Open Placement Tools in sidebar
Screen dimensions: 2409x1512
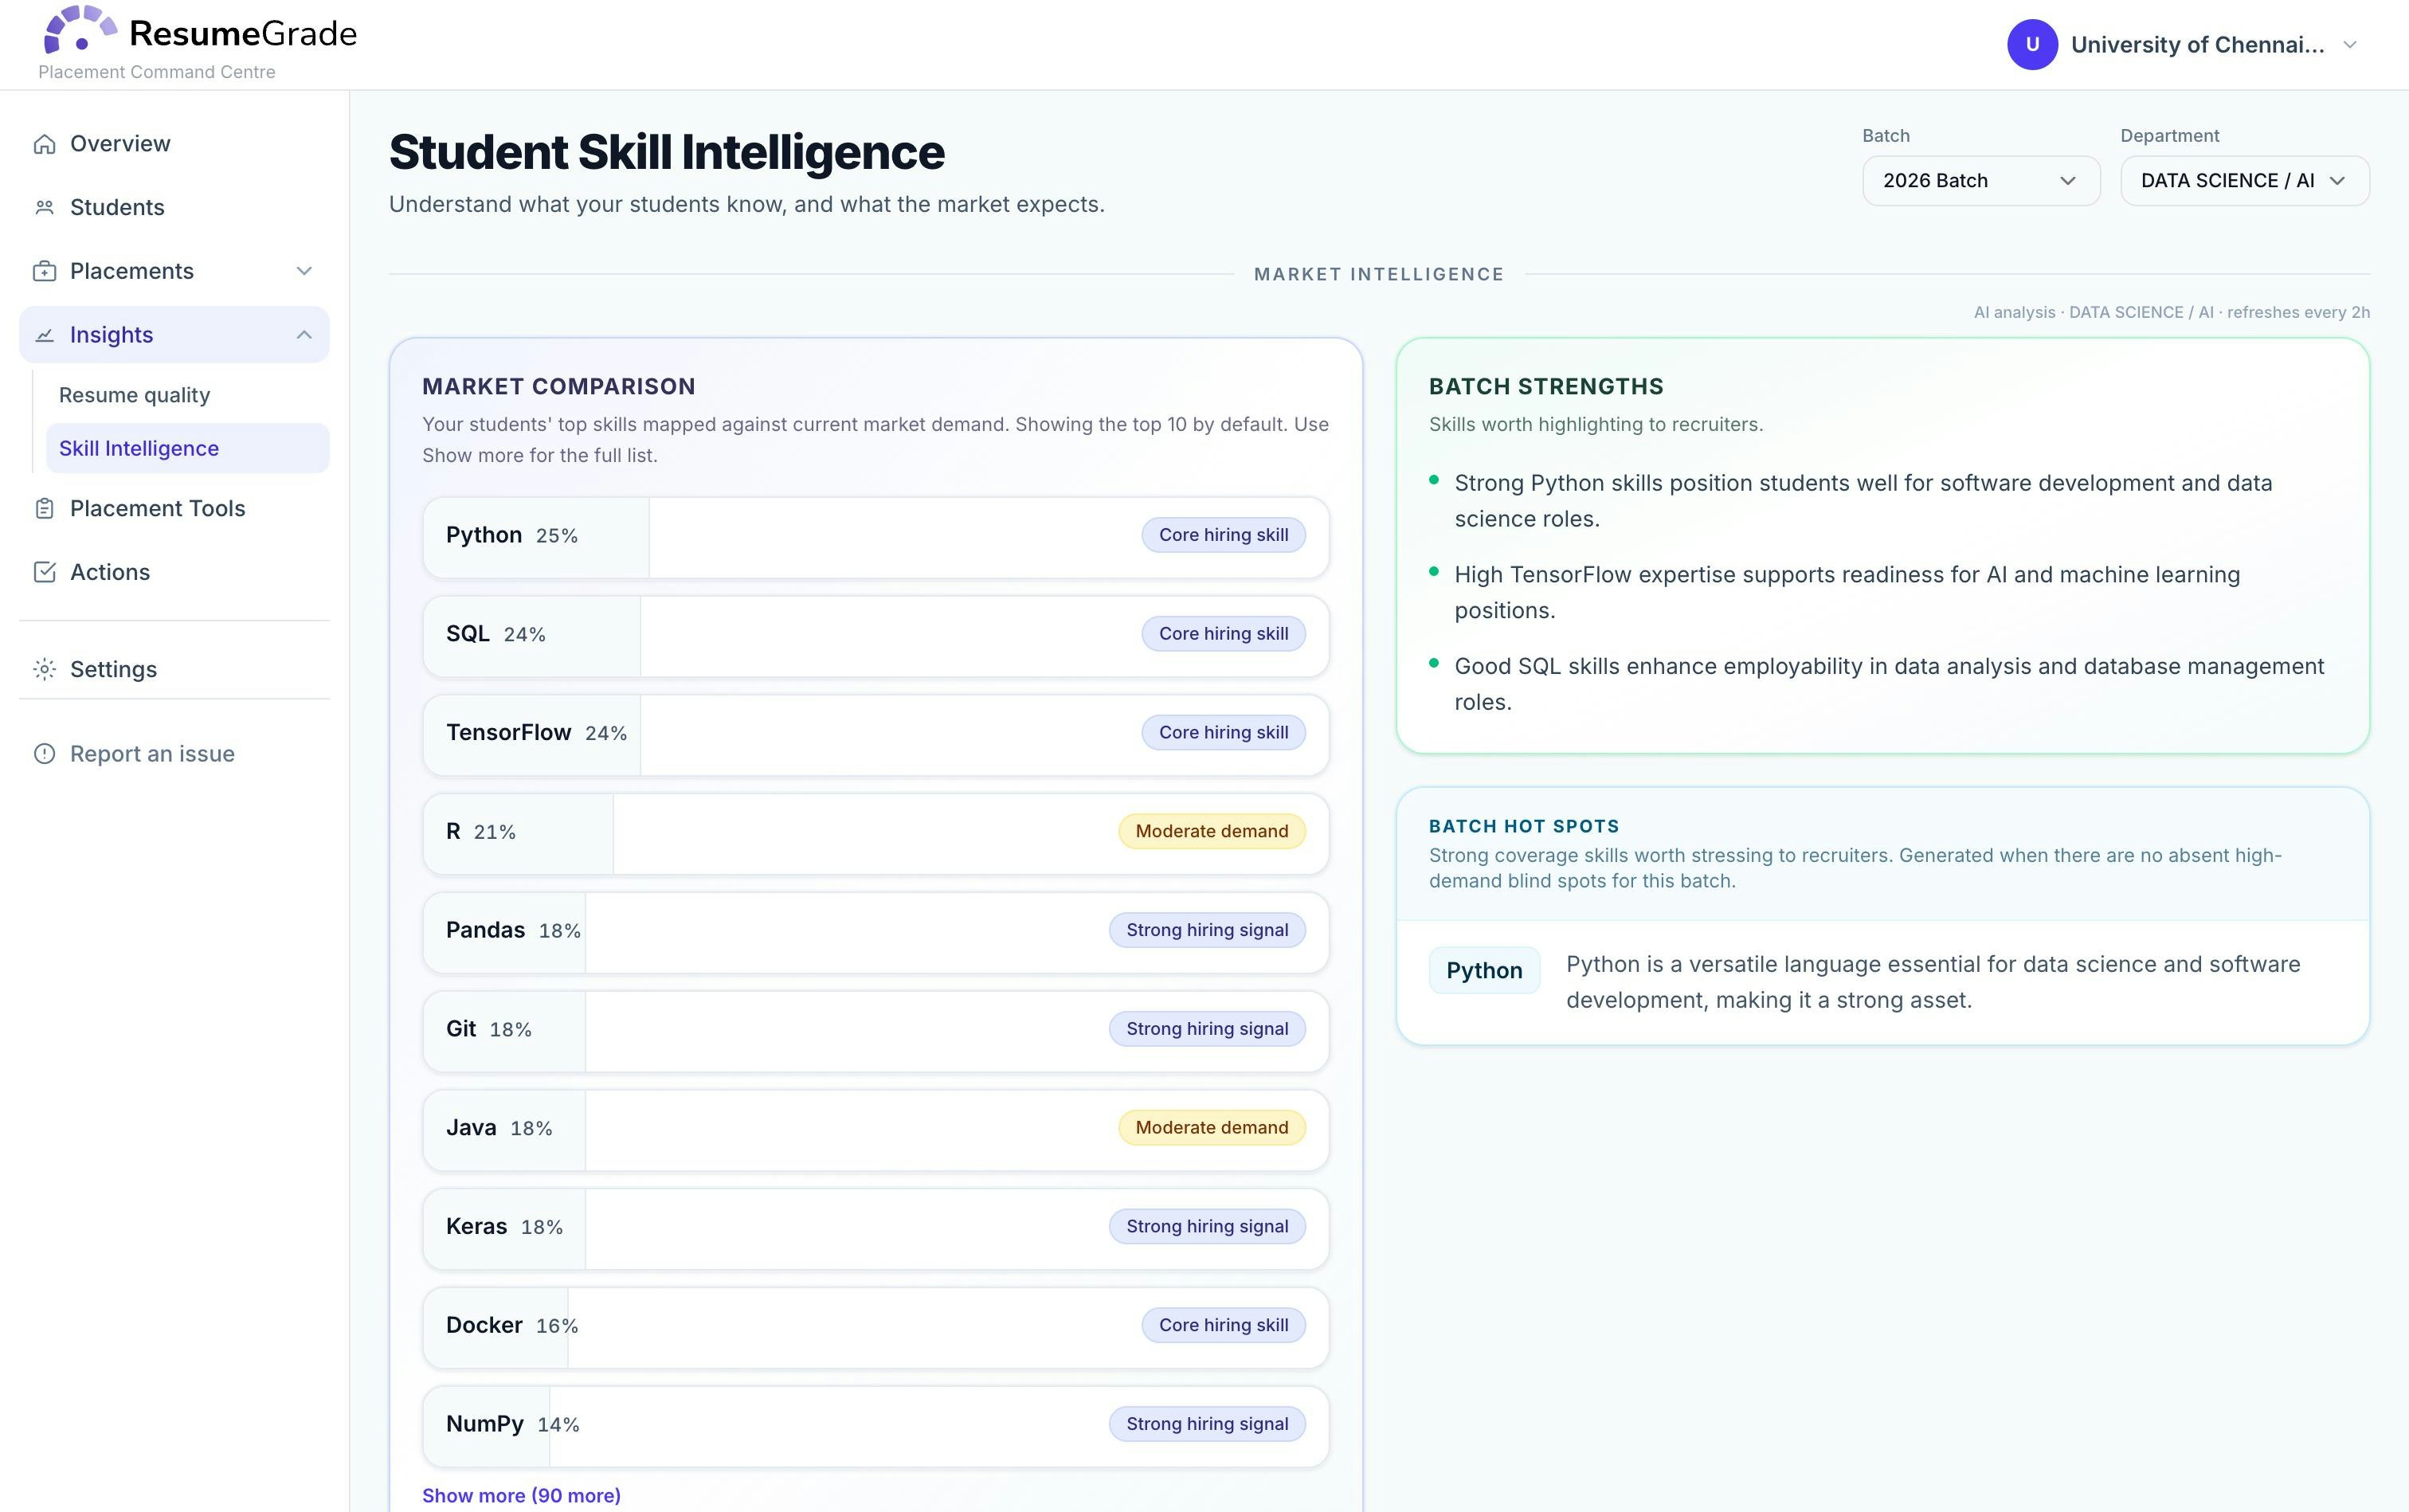(x=174, y=509)
